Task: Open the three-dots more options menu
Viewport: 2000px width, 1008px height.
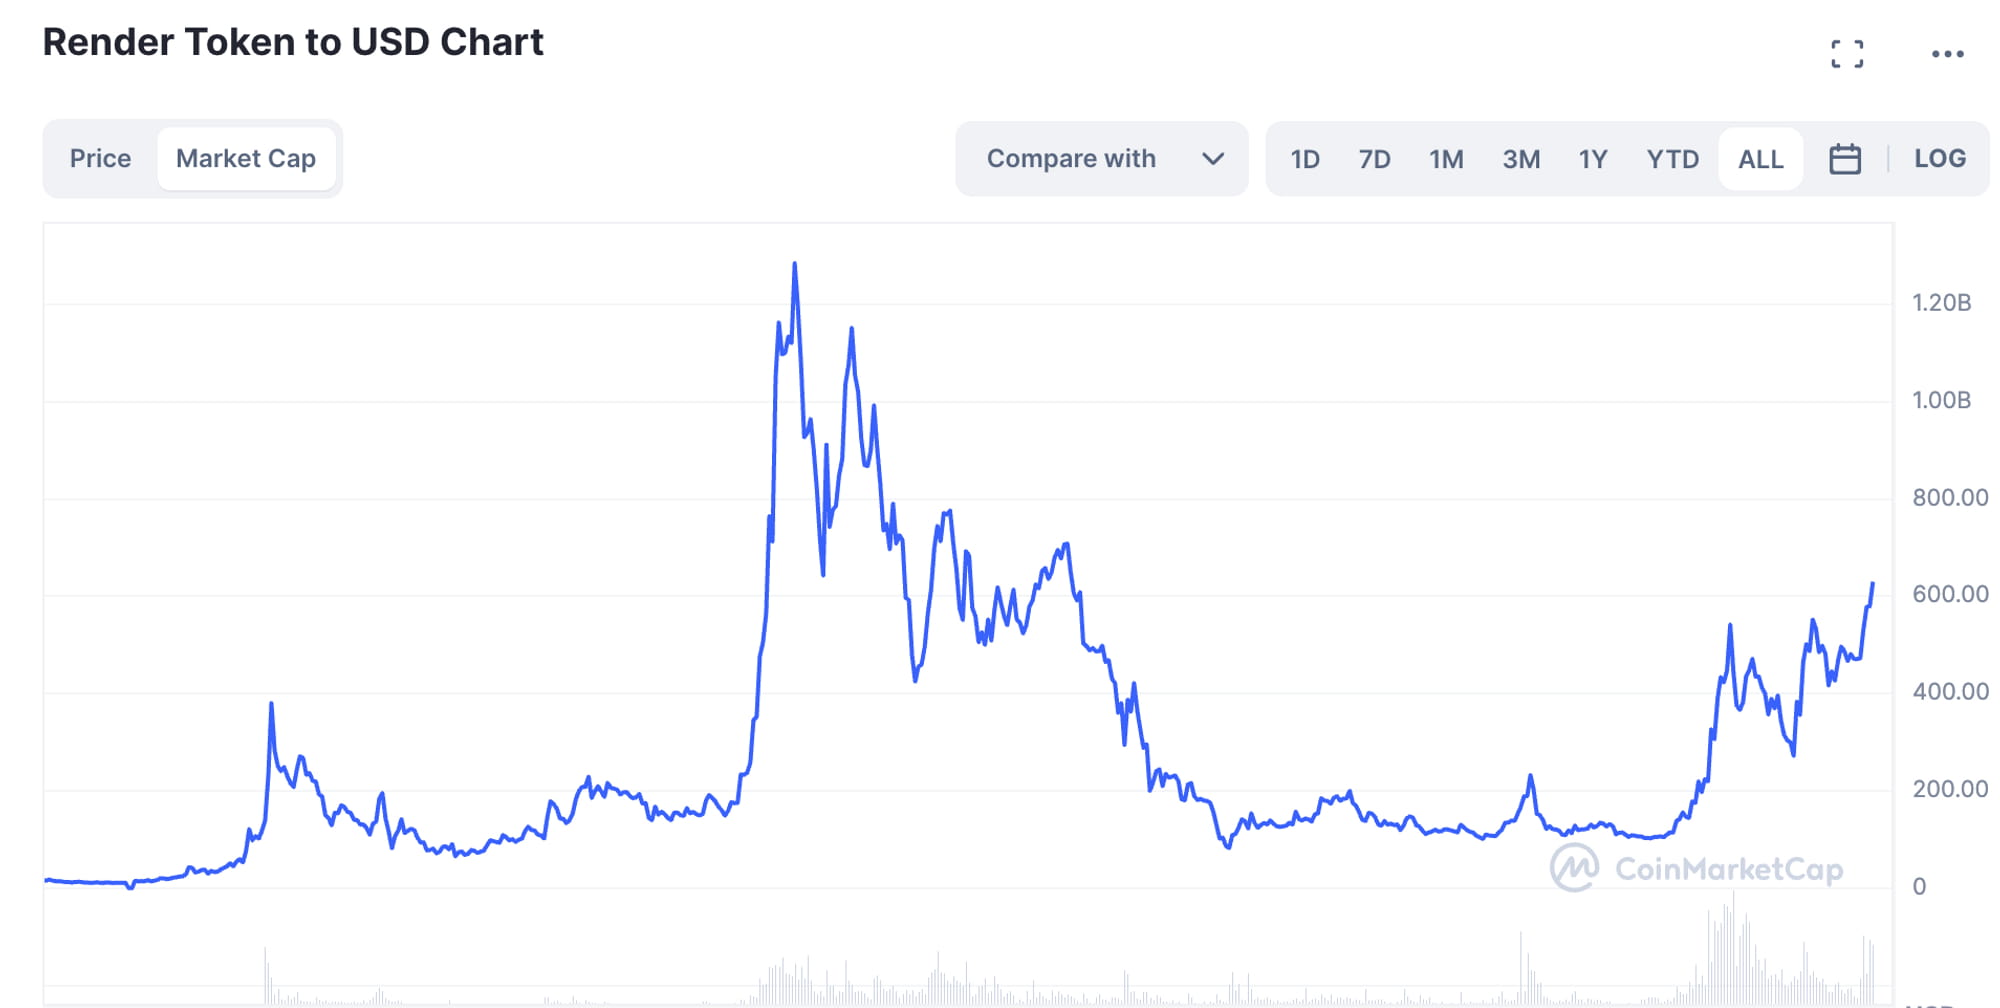Action: click(1947, 54)
